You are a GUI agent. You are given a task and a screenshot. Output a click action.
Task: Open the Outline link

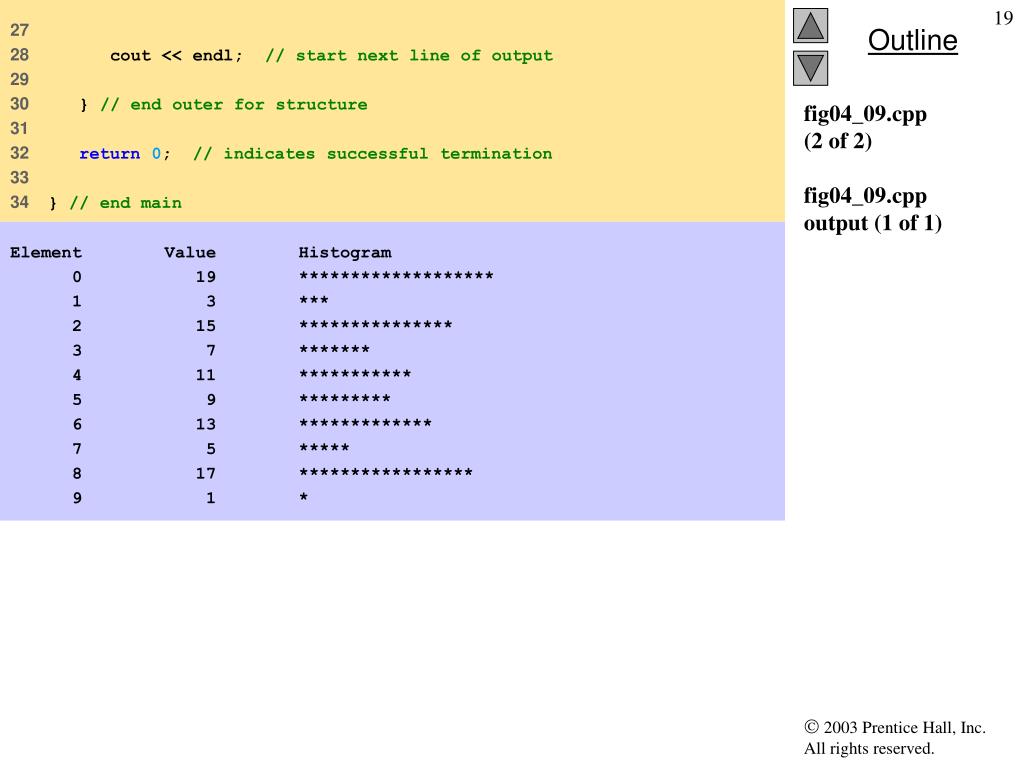click(x=912, y=41)
